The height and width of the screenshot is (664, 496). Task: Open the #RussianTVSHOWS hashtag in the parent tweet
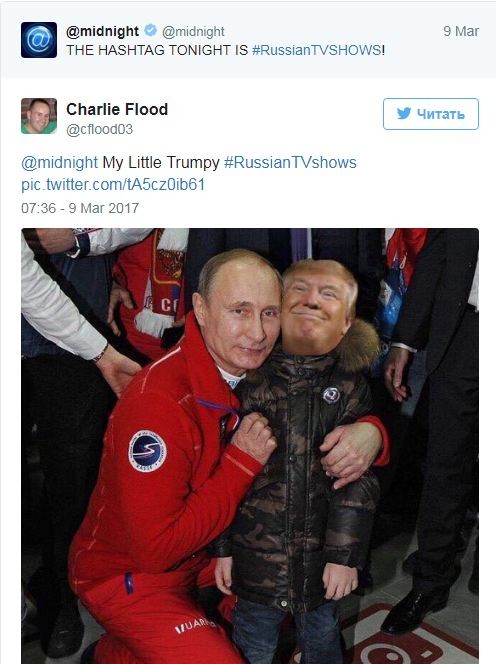(316, 50)
